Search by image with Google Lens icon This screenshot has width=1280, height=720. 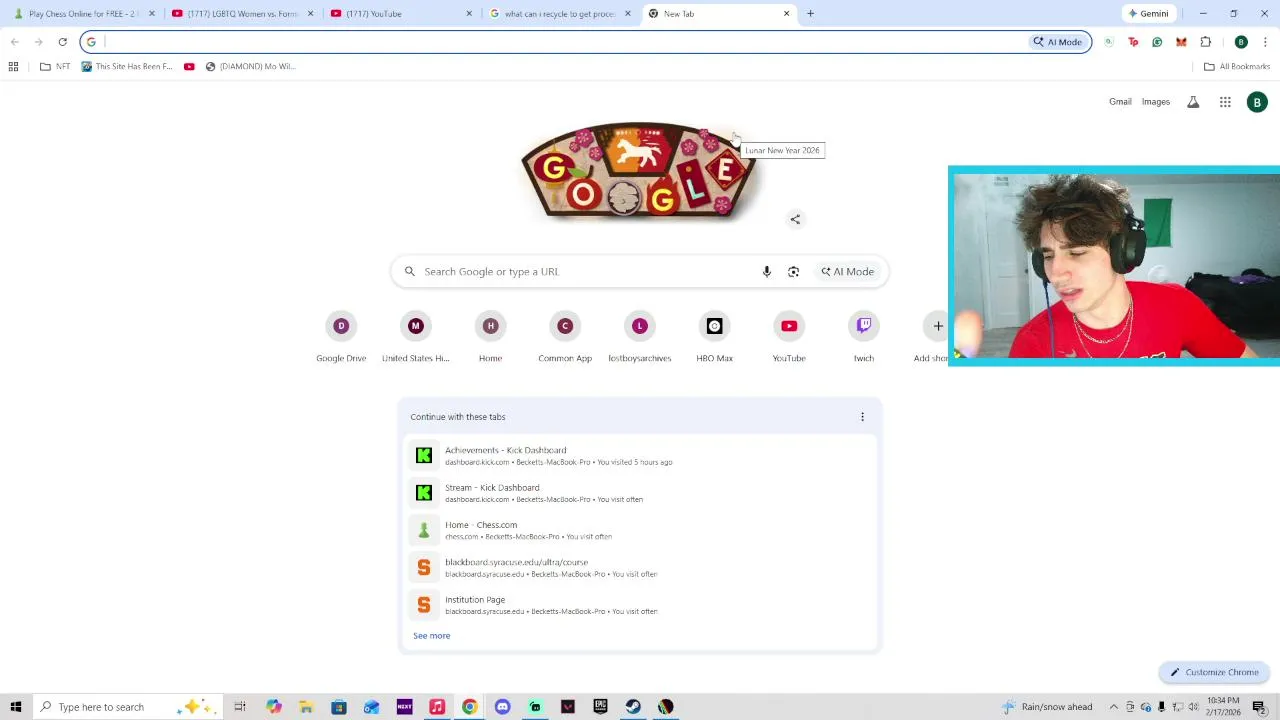(793, 272)
